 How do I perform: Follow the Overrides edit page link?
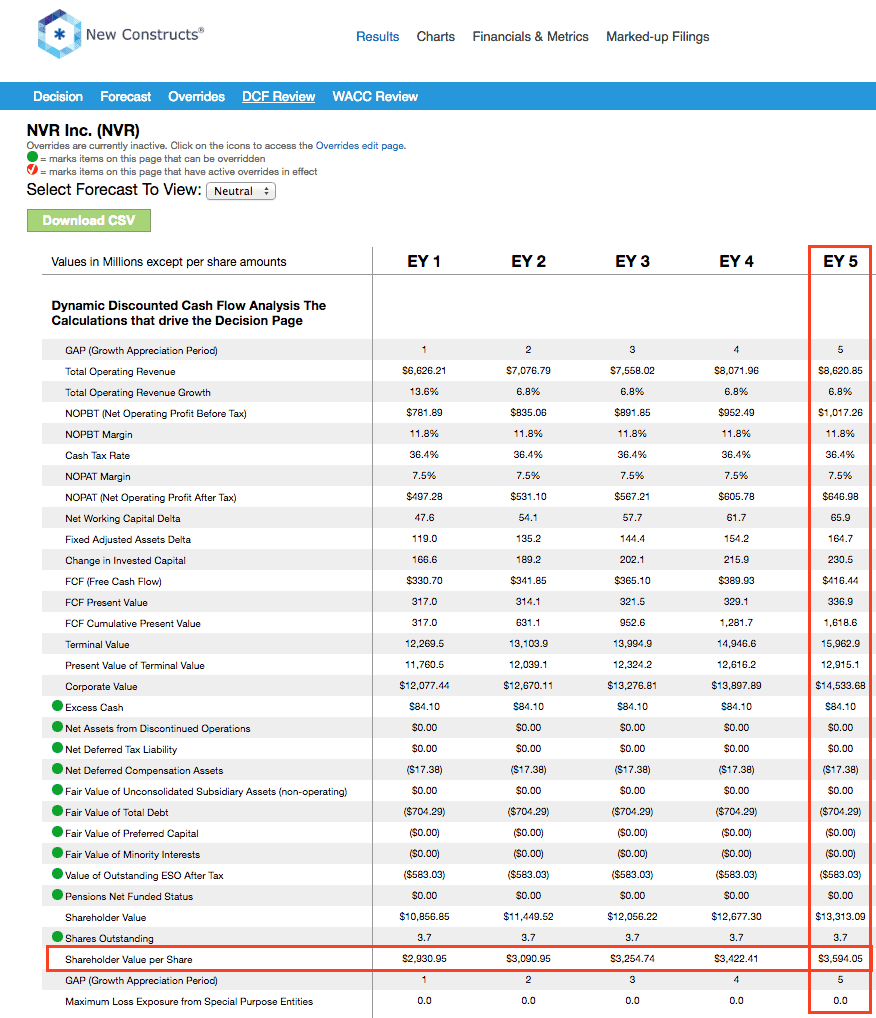(x=360, y=146)
